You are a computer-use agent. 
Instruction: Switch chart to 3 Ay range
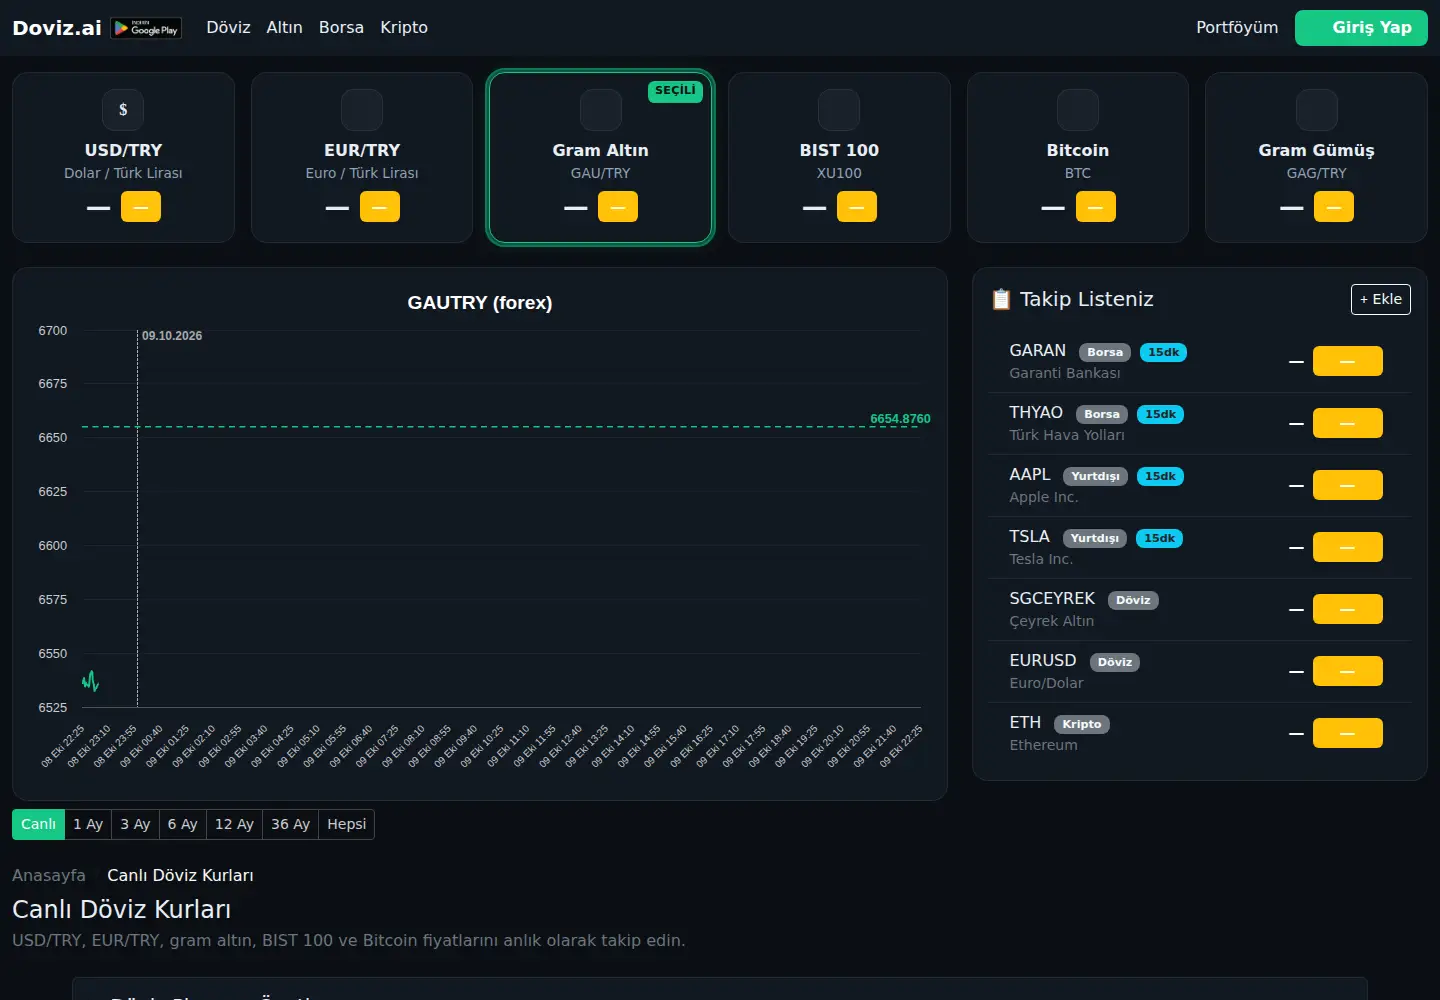pyautogui.click(x=135, y=824)
